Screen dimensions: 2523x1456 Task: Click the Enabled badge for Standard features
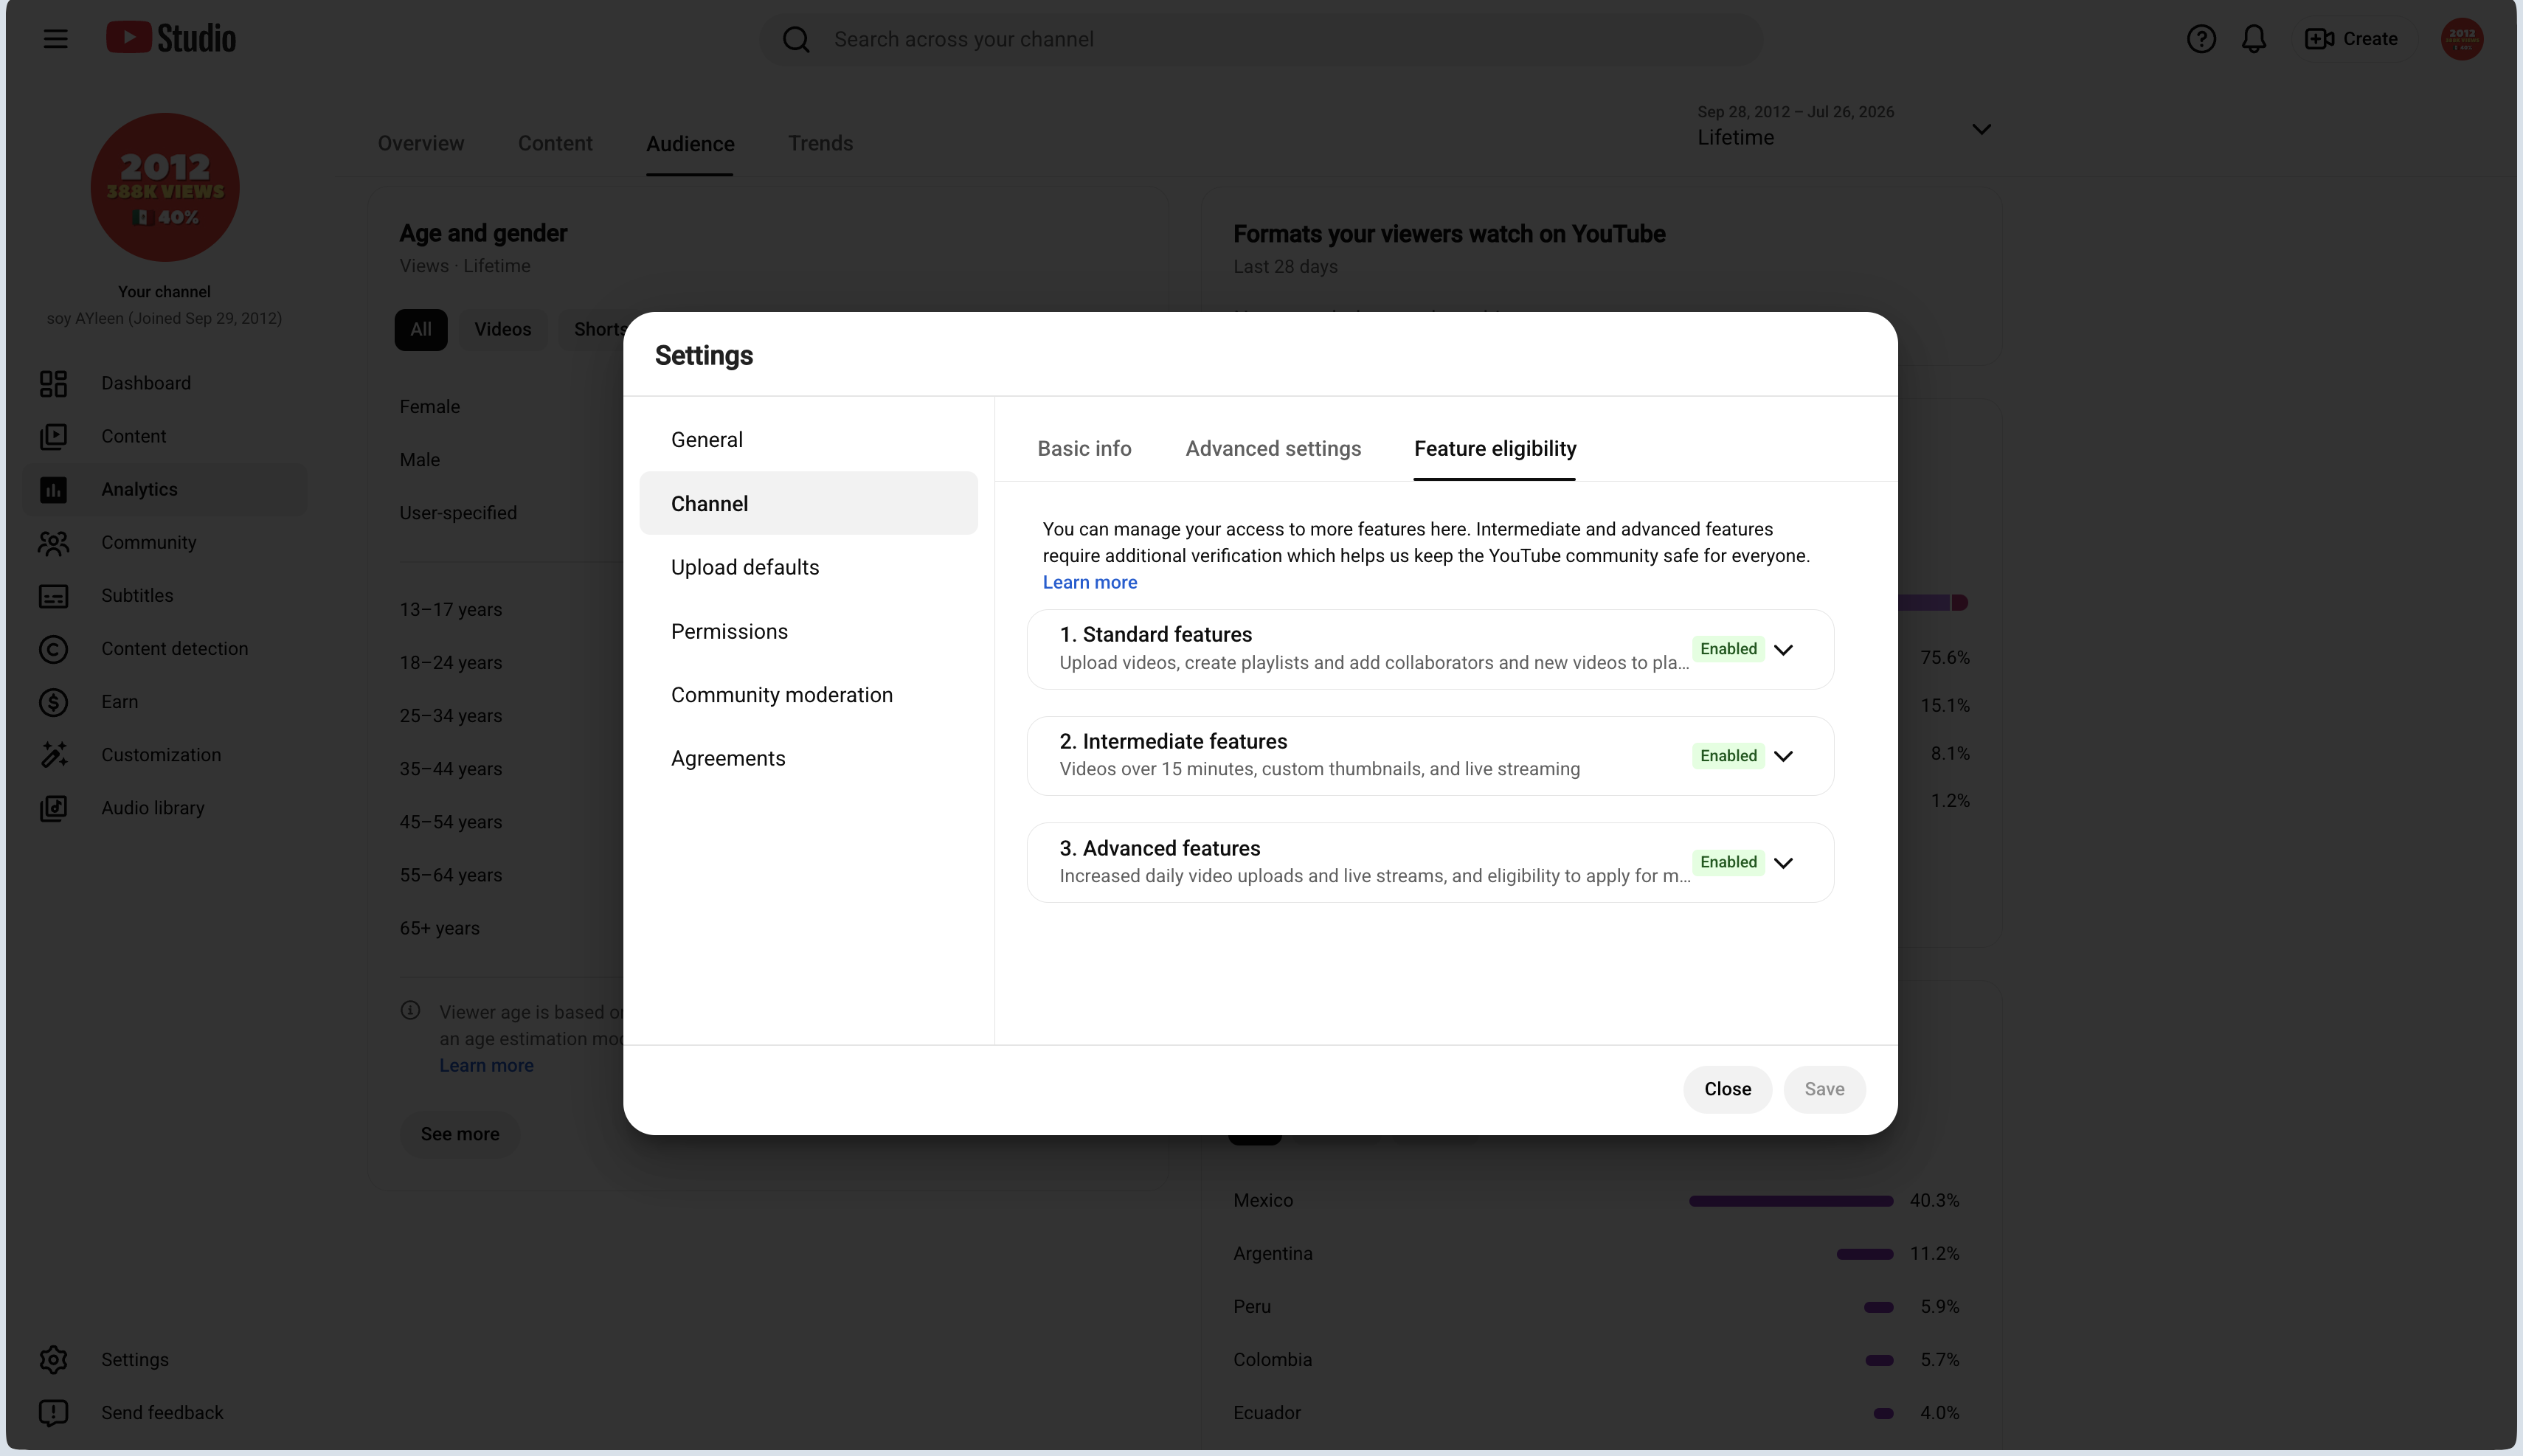click(1728, 649)
